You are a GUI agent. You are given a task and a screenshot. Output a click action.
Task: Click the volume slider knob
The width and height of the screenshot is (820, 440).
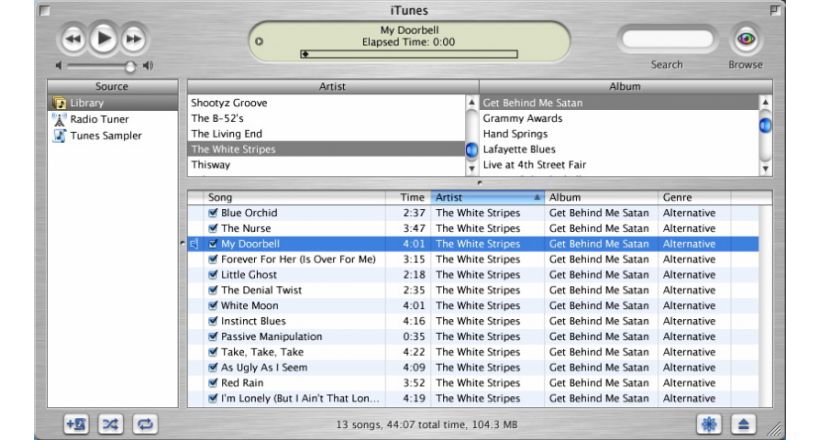pyautogui.click(x=130, y=66)
